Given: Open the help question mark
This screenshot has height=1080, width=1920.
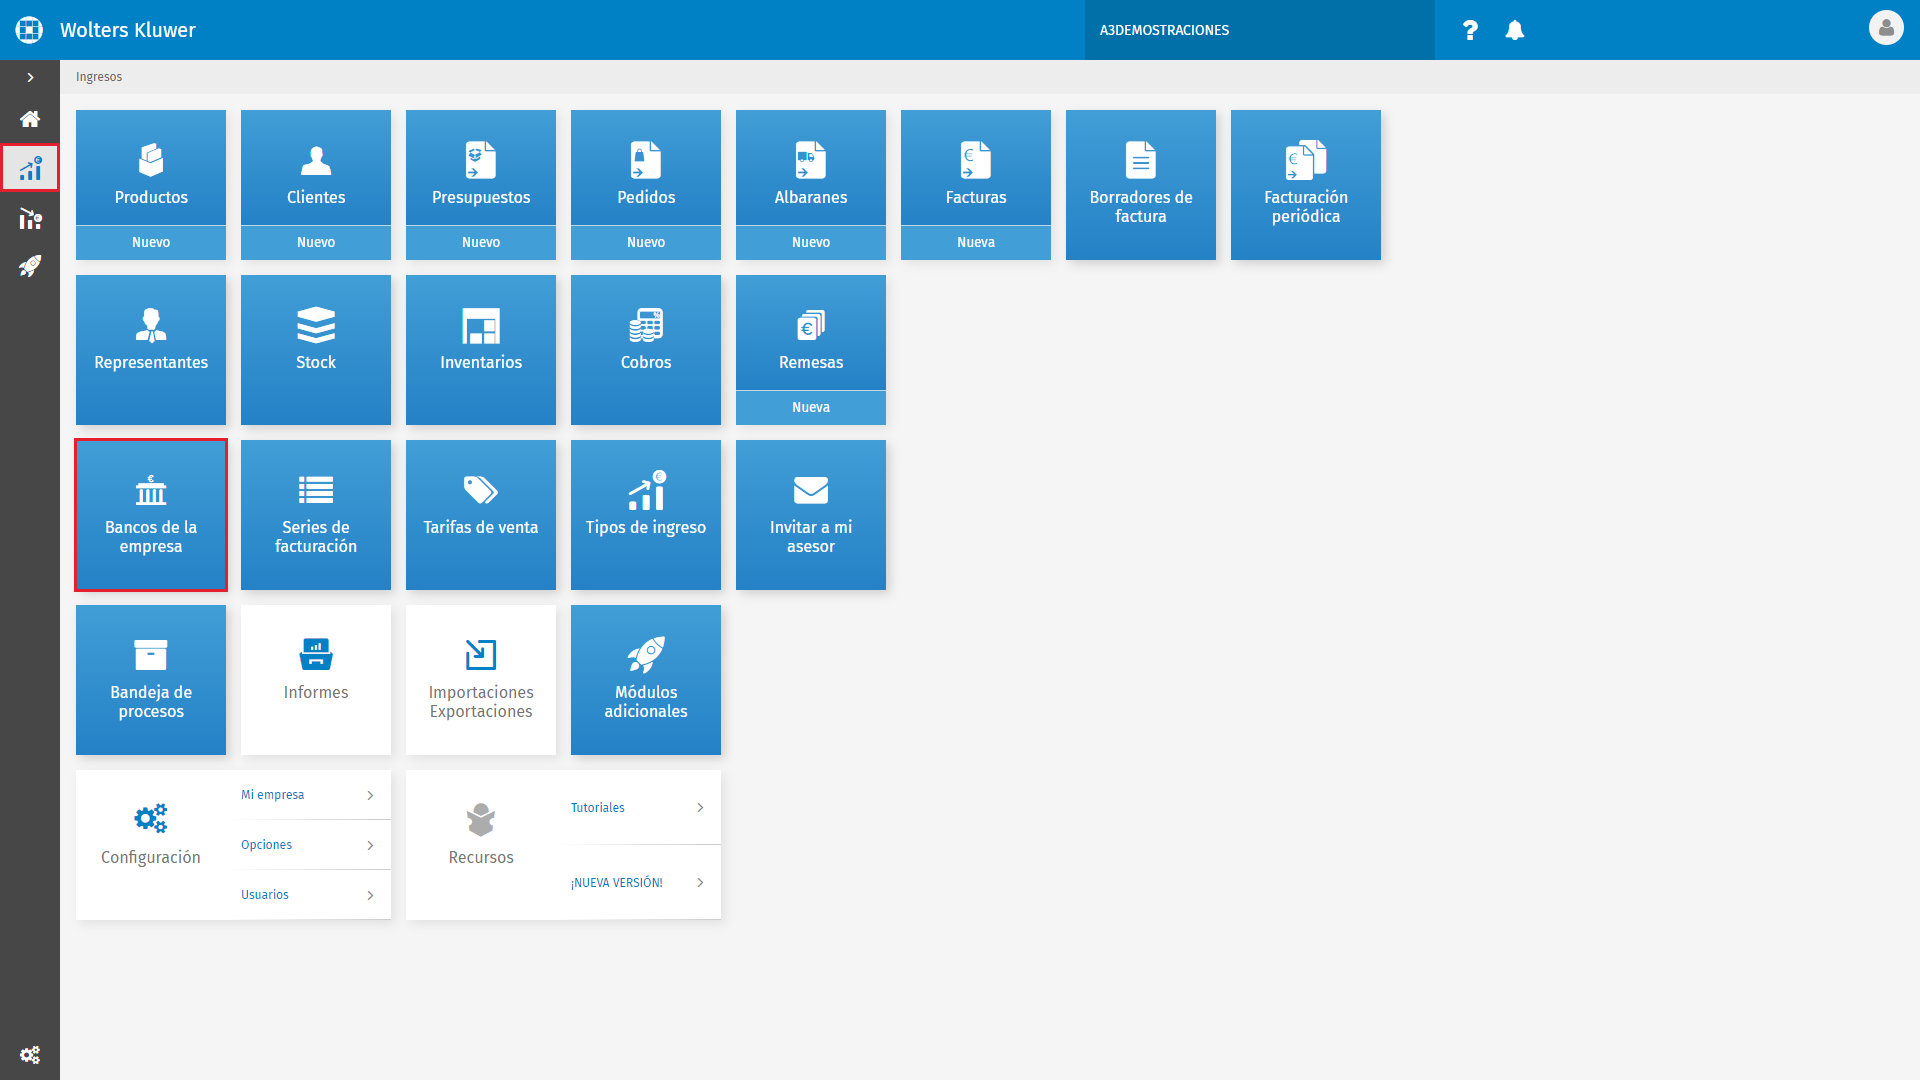Looking at the screenshot, I should (x=1470, y=30).
